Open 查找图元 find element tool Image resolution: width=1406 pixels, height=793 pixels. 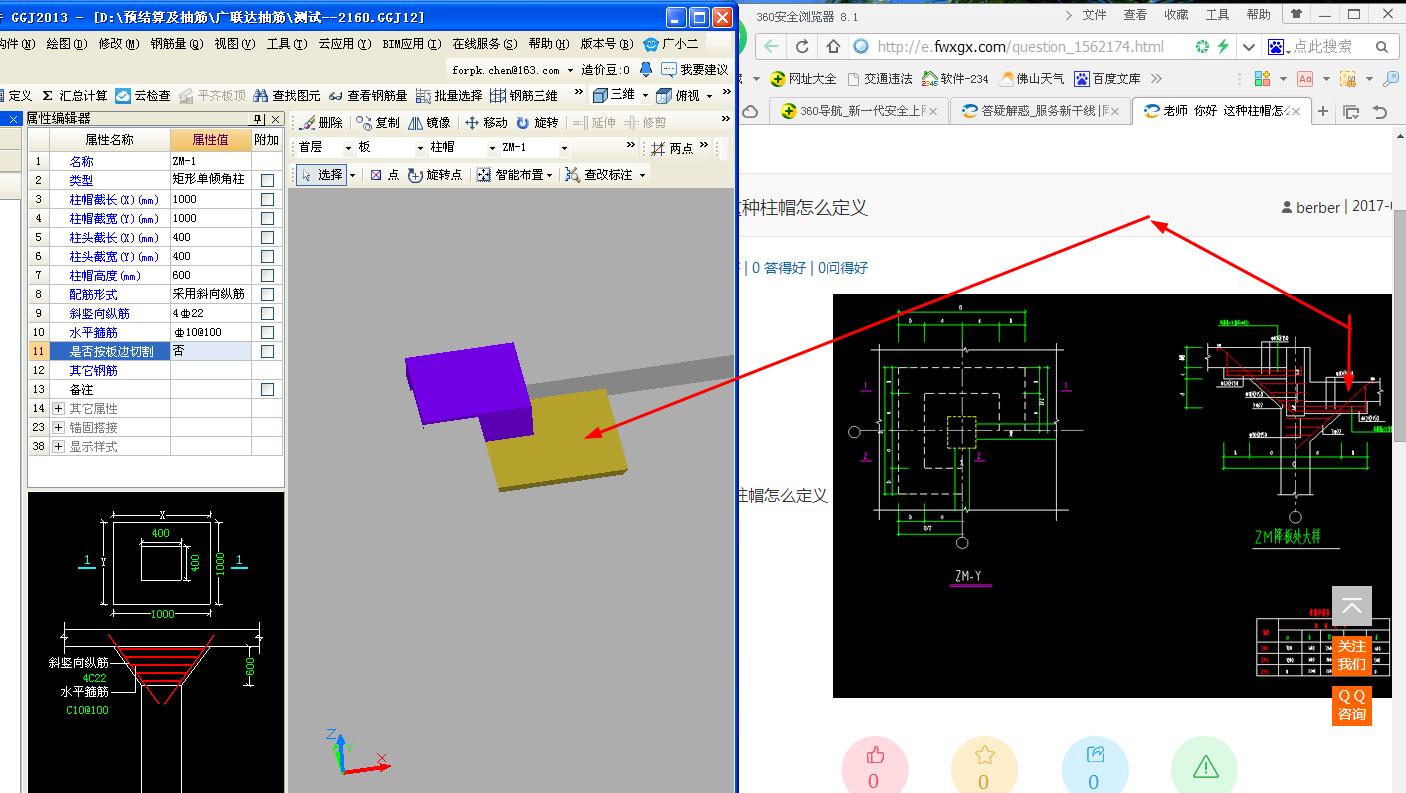287,95
